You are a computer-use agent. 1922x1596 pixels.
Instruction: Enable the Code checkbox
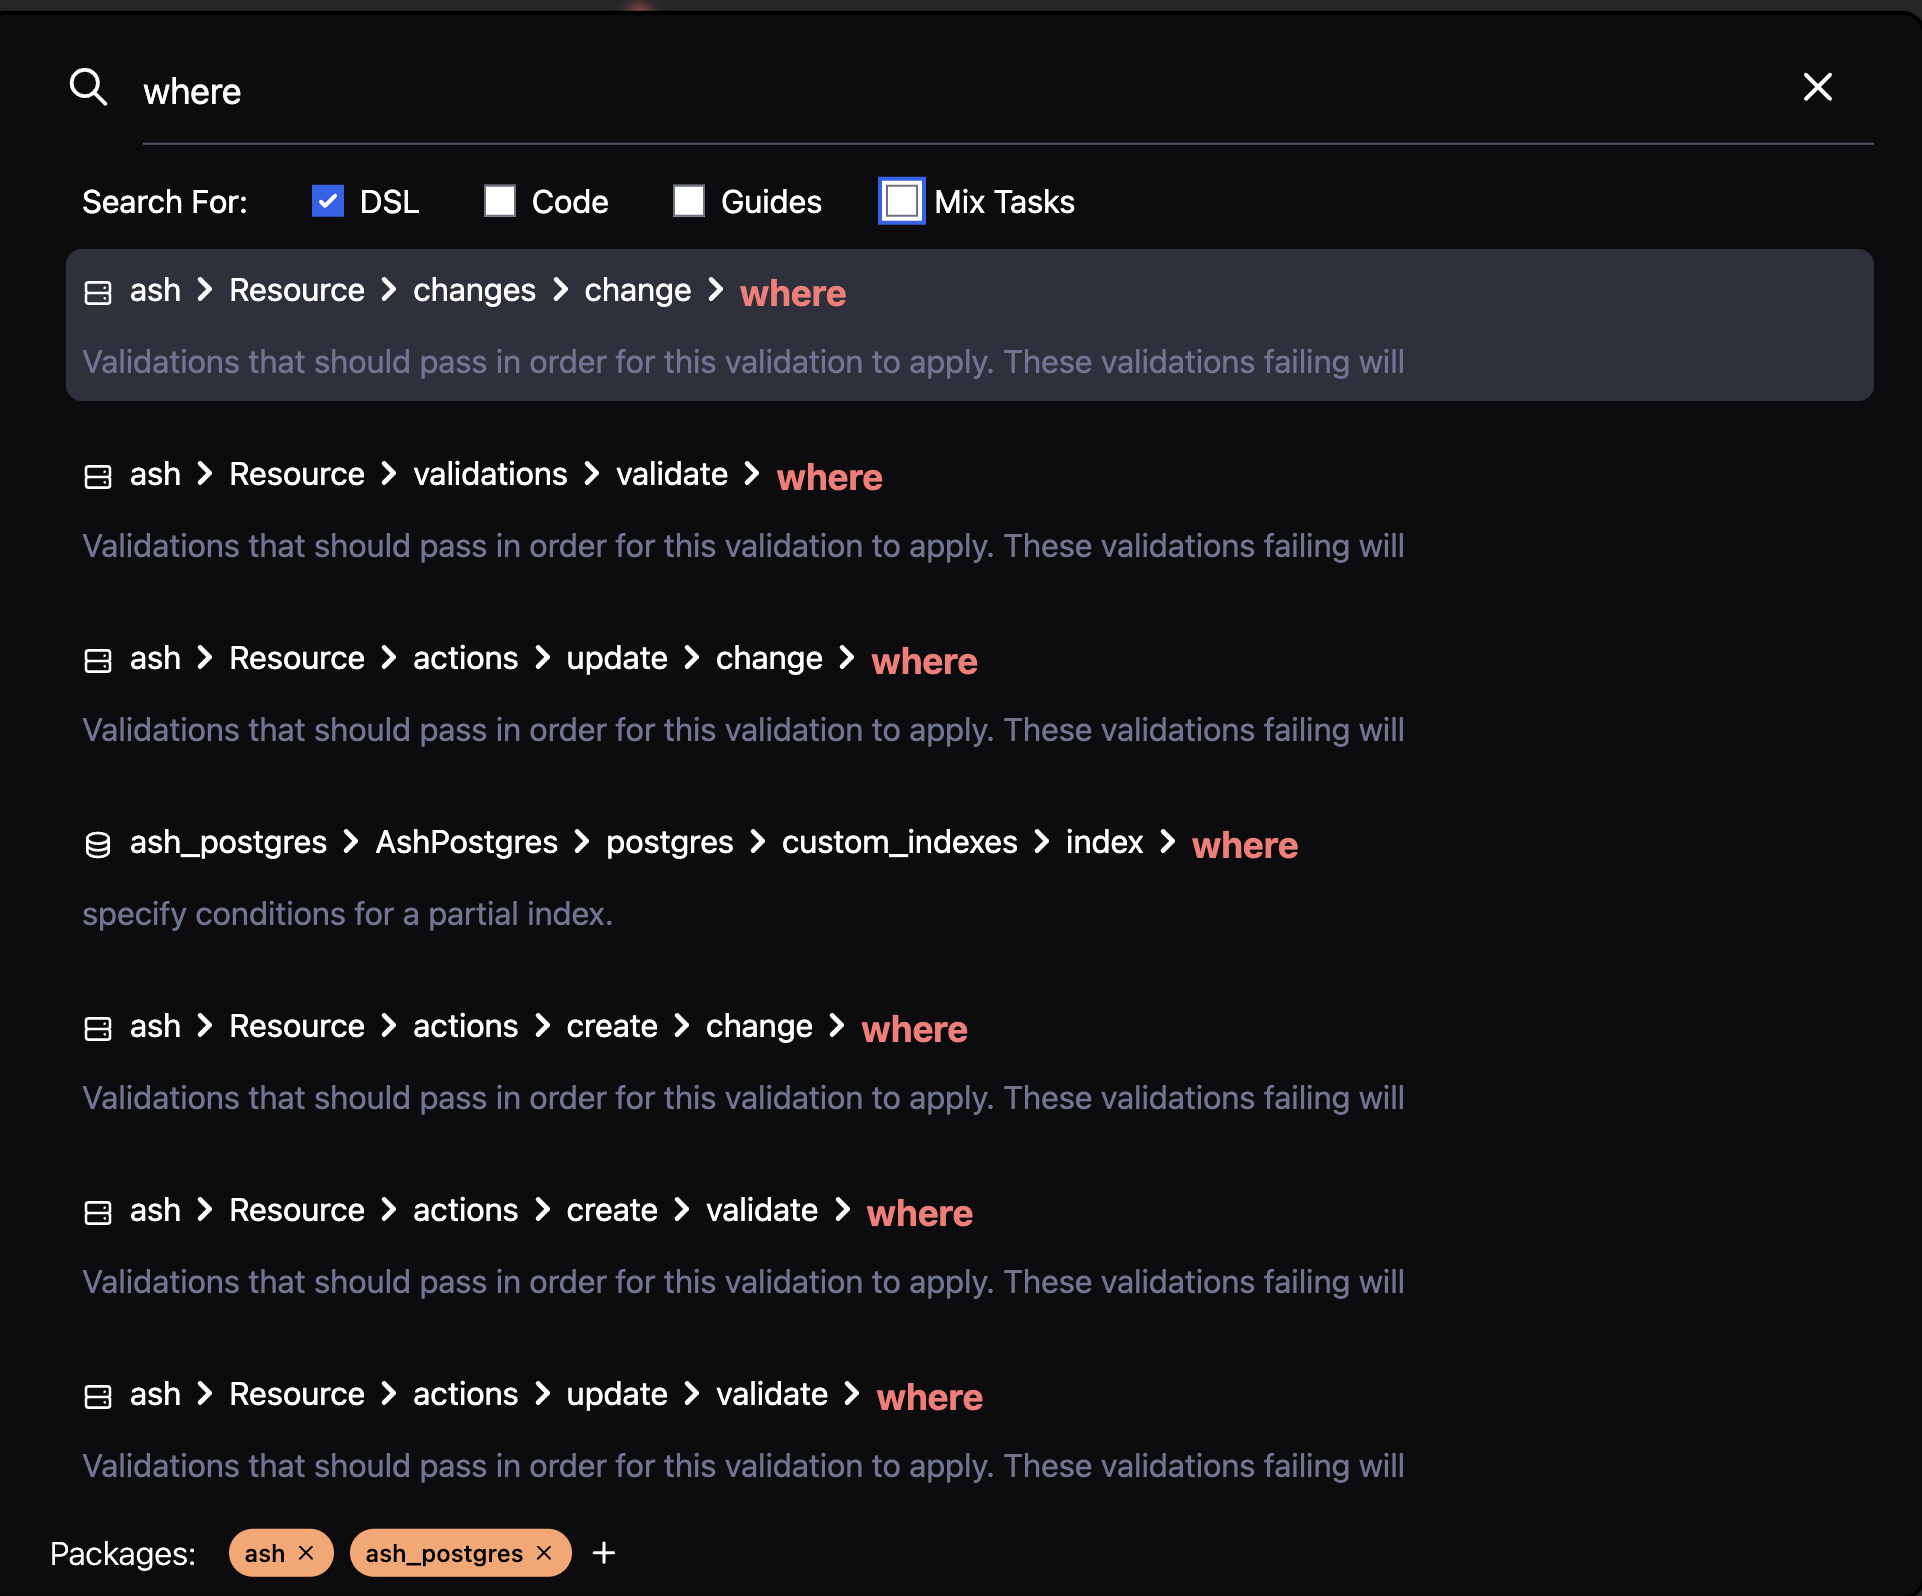click(x=500, y=201)
